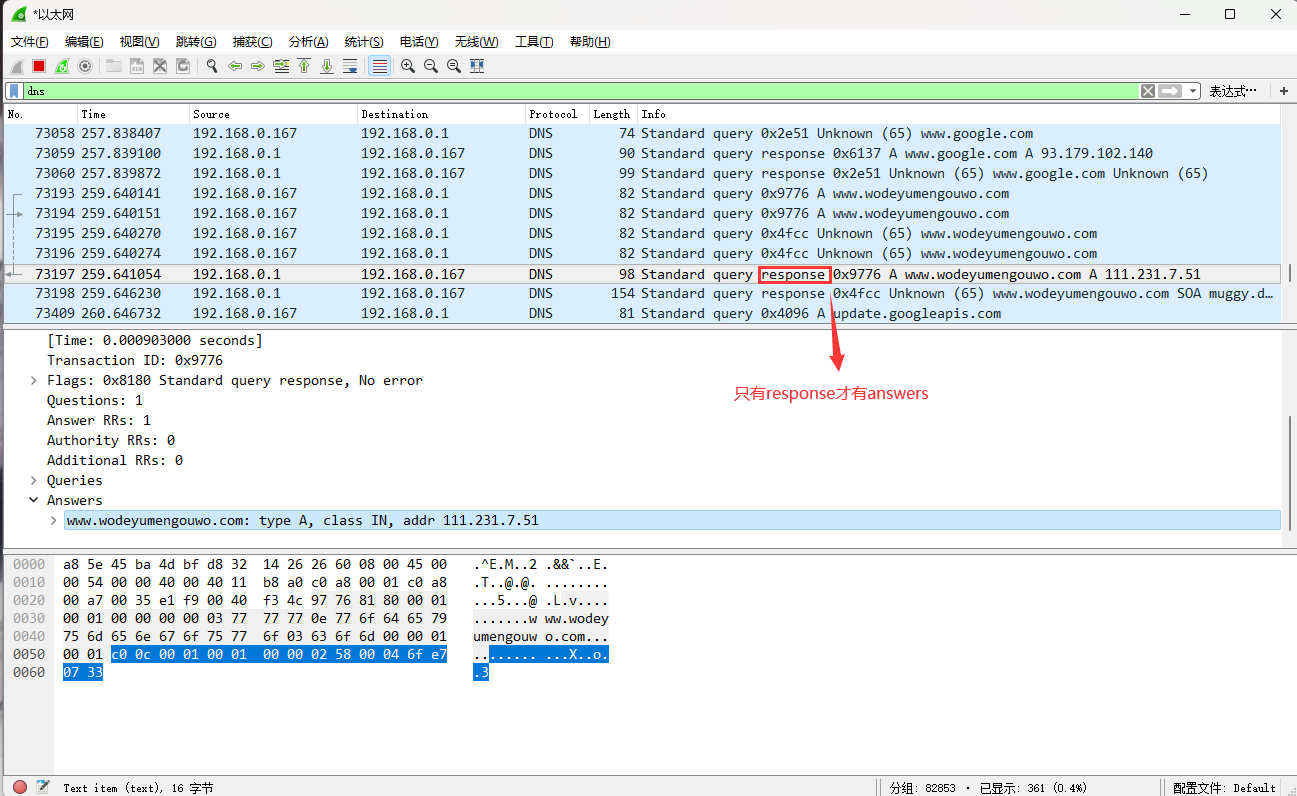
Task: Select the Answer RRs: 1 line
Action: pyautogui.click(x=99, y=420)
